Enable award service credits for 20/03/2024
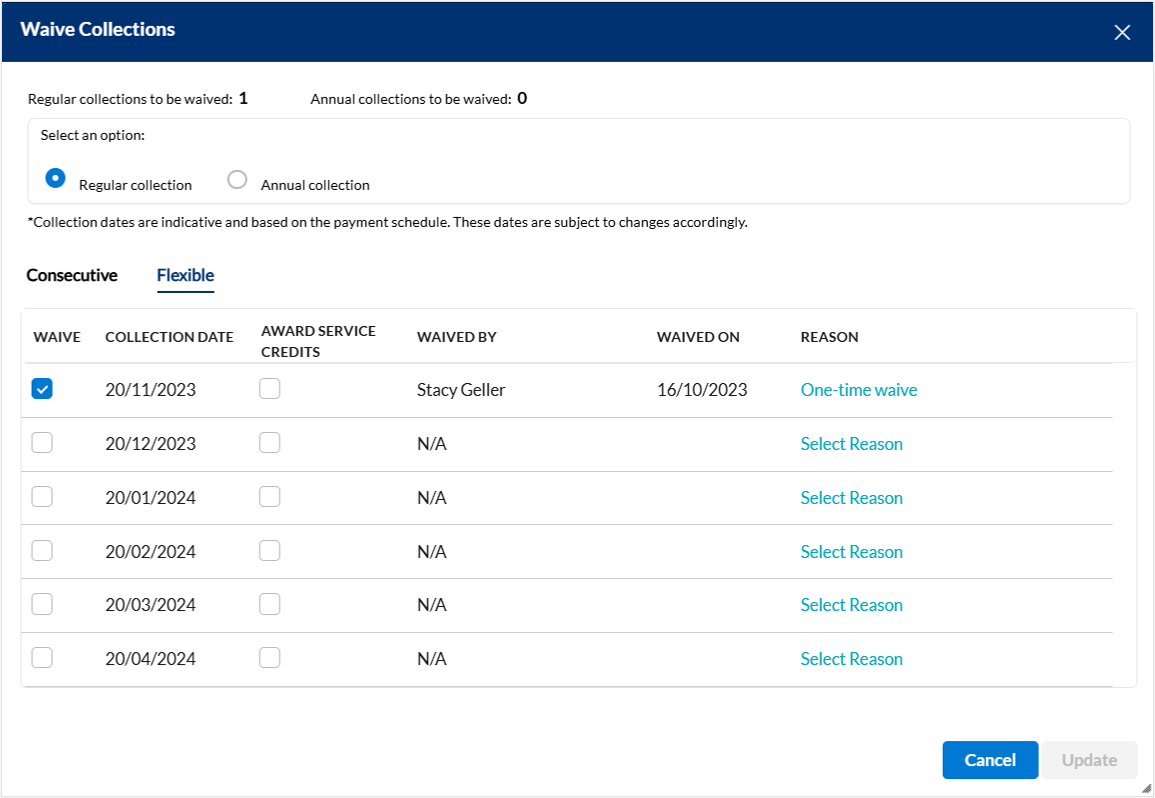Image resolution: width=1155 pixels, height=798 pixels. [270, 604]
